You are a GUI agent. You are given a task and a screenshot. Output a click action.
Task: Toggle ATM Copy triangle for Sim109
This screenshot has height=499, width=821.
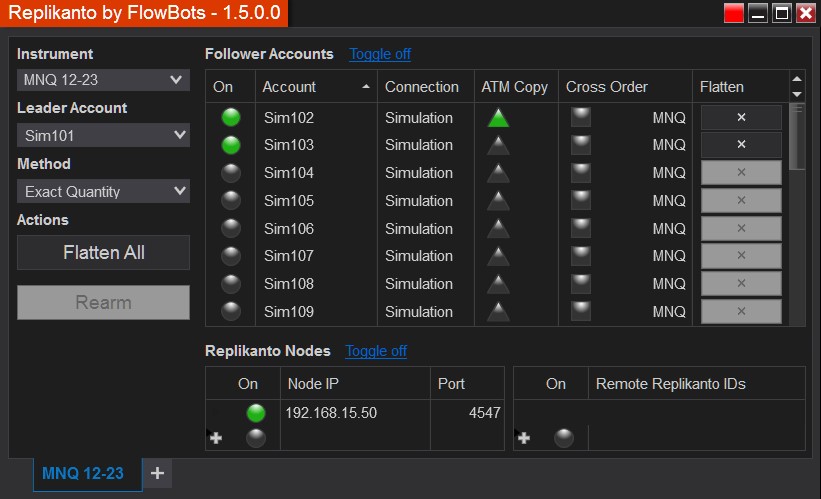coord(498,312)
